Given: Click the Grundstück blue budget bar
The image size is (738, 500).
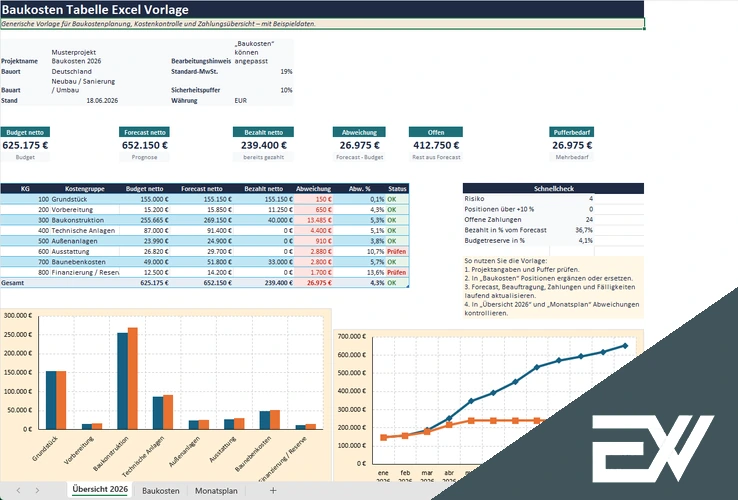Looking at the screenshot, I should coord(51,400).
